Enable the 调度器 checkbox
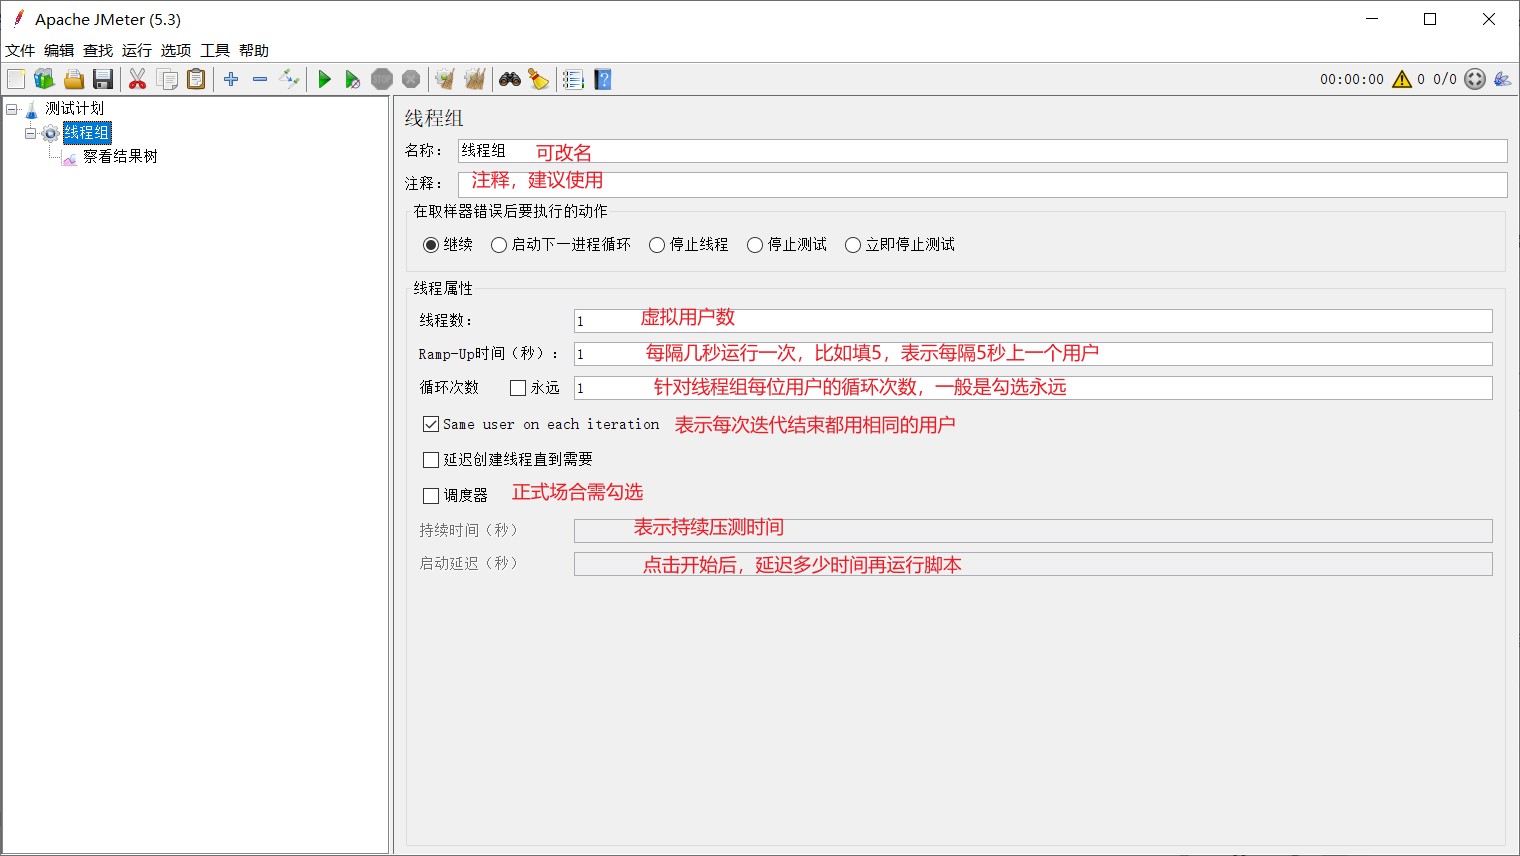 431,496
